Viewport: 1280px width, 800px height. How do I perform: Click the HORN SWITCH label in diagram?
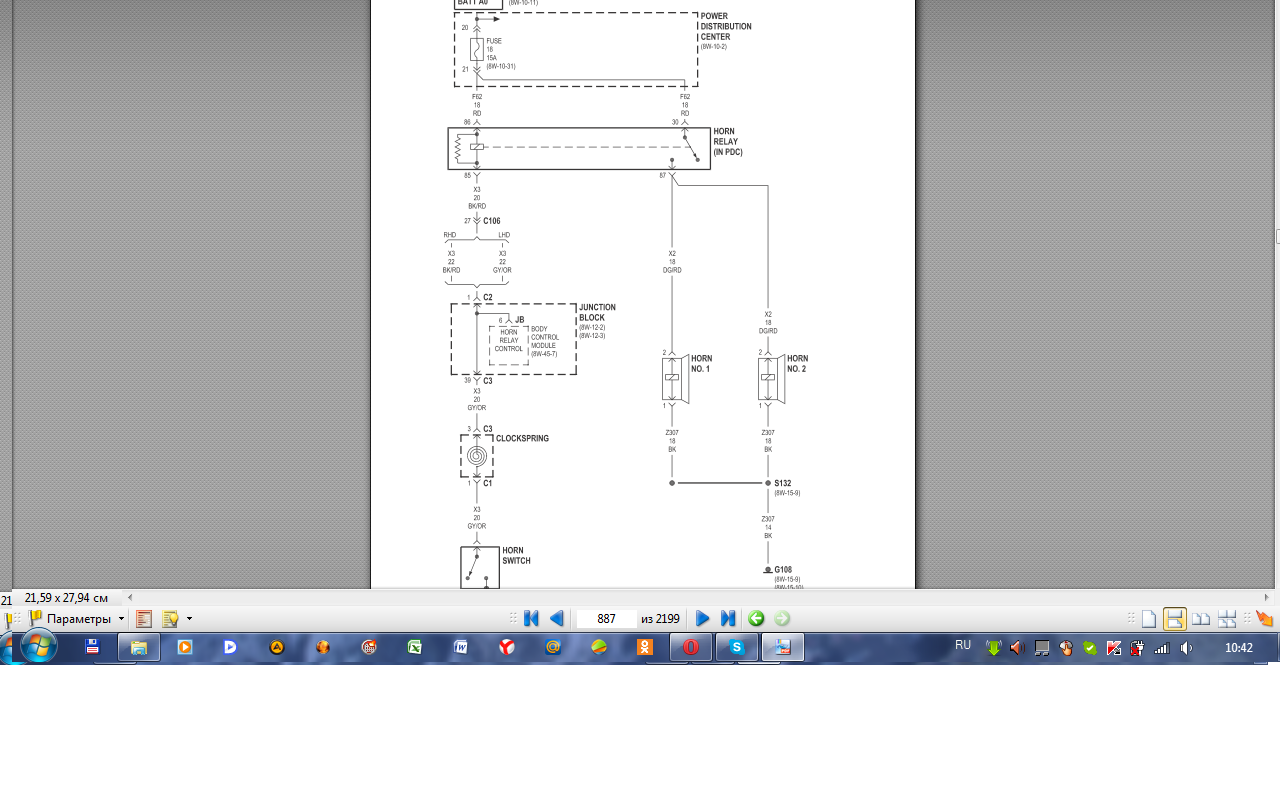(516, 556)
